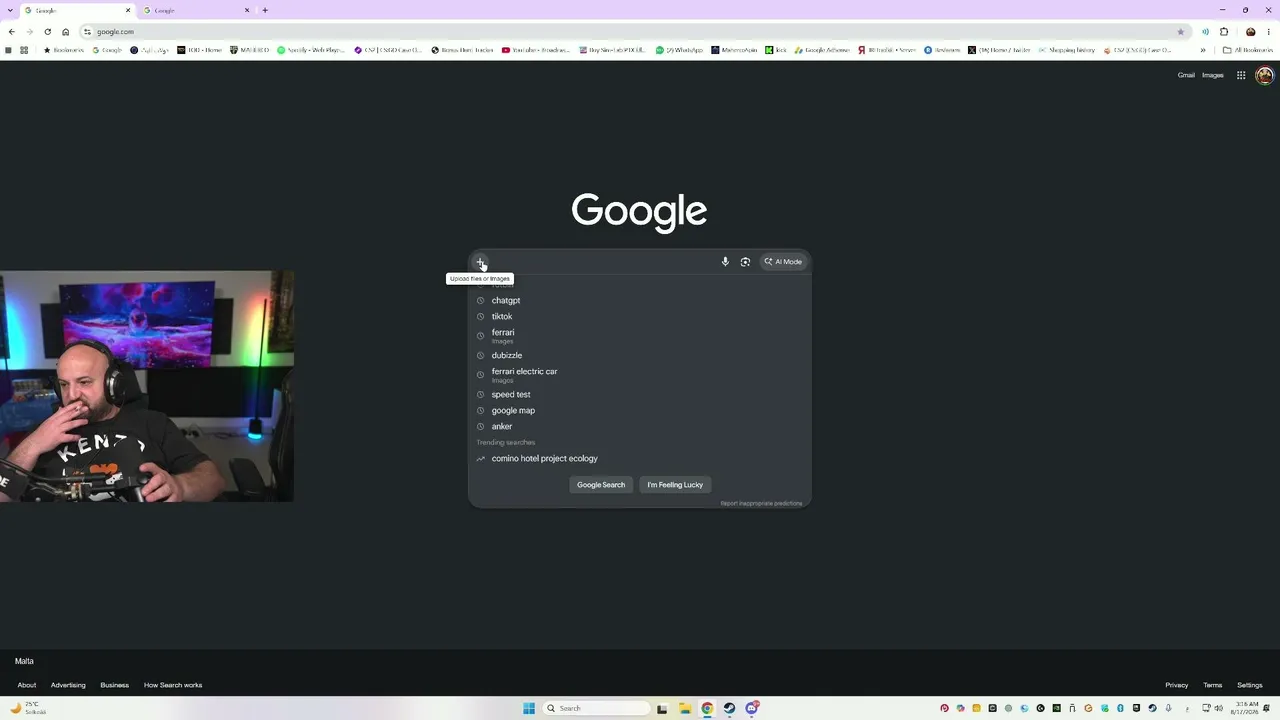Select the speed test suggestion
This screenshot has width=1280, height=720.
[640, 394]
